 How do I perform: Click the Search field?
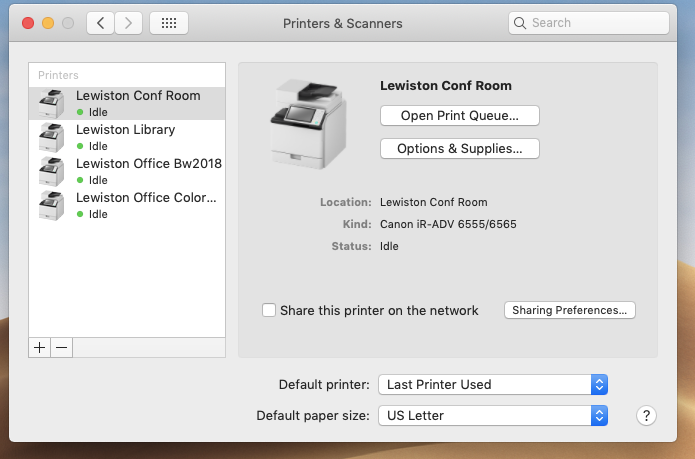click(x=589, y=23)
